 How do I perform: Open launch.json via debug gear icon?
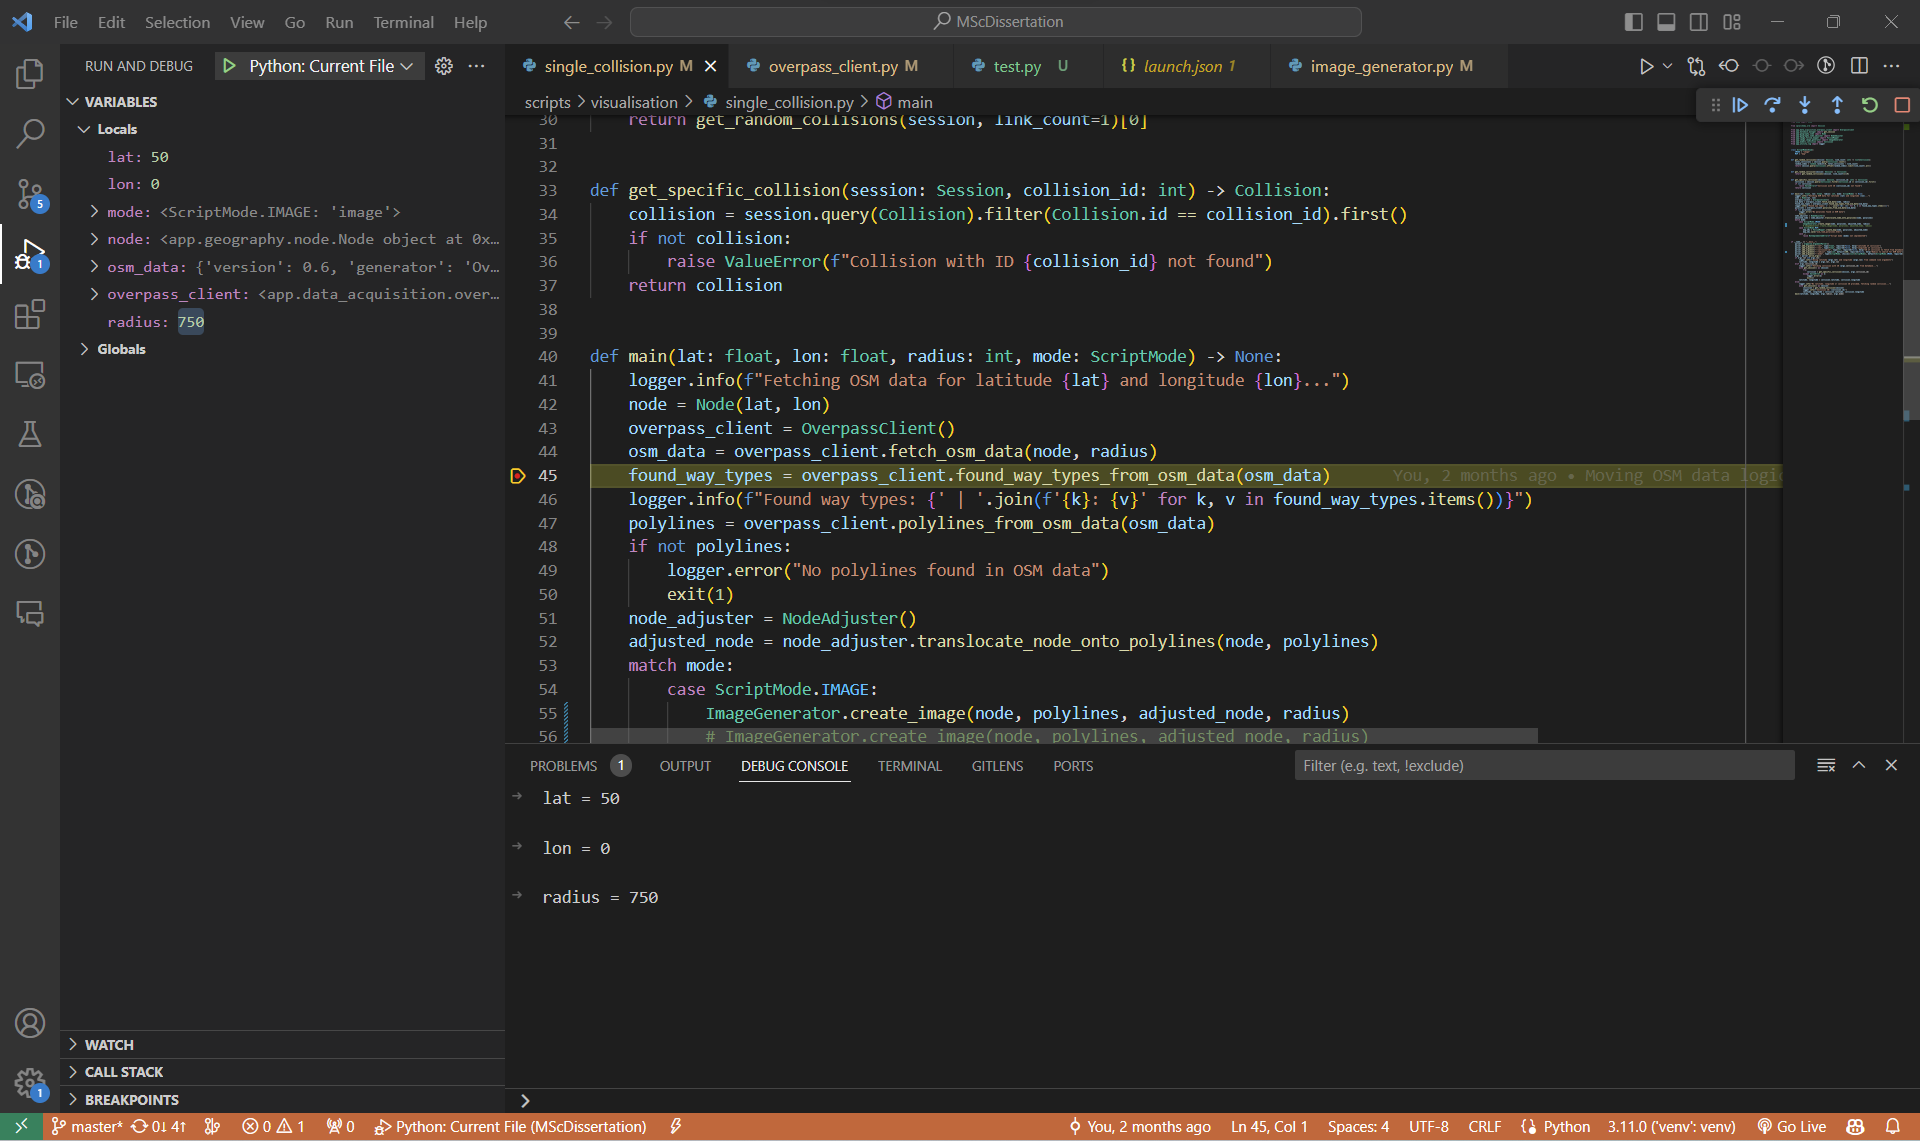[x=444, y=66]
